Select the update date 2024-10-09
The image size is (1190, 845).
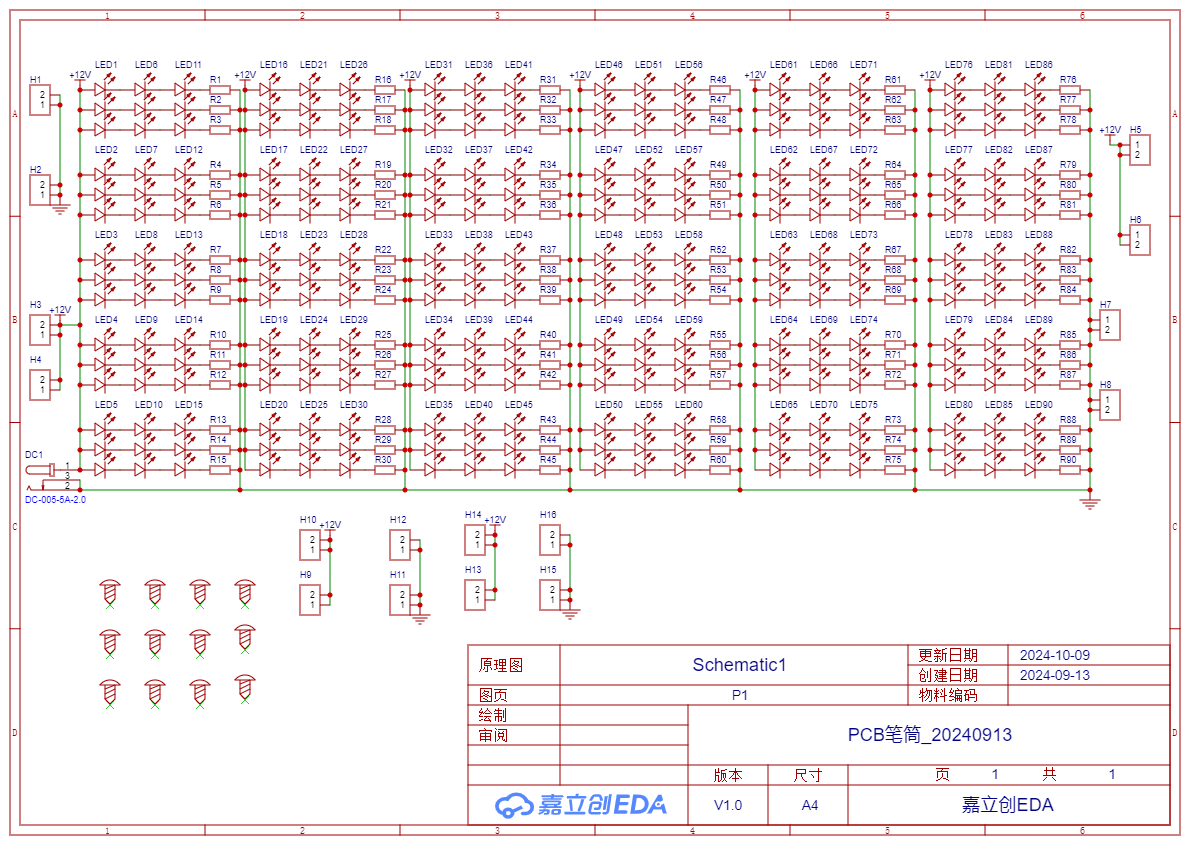point(1054,655)
